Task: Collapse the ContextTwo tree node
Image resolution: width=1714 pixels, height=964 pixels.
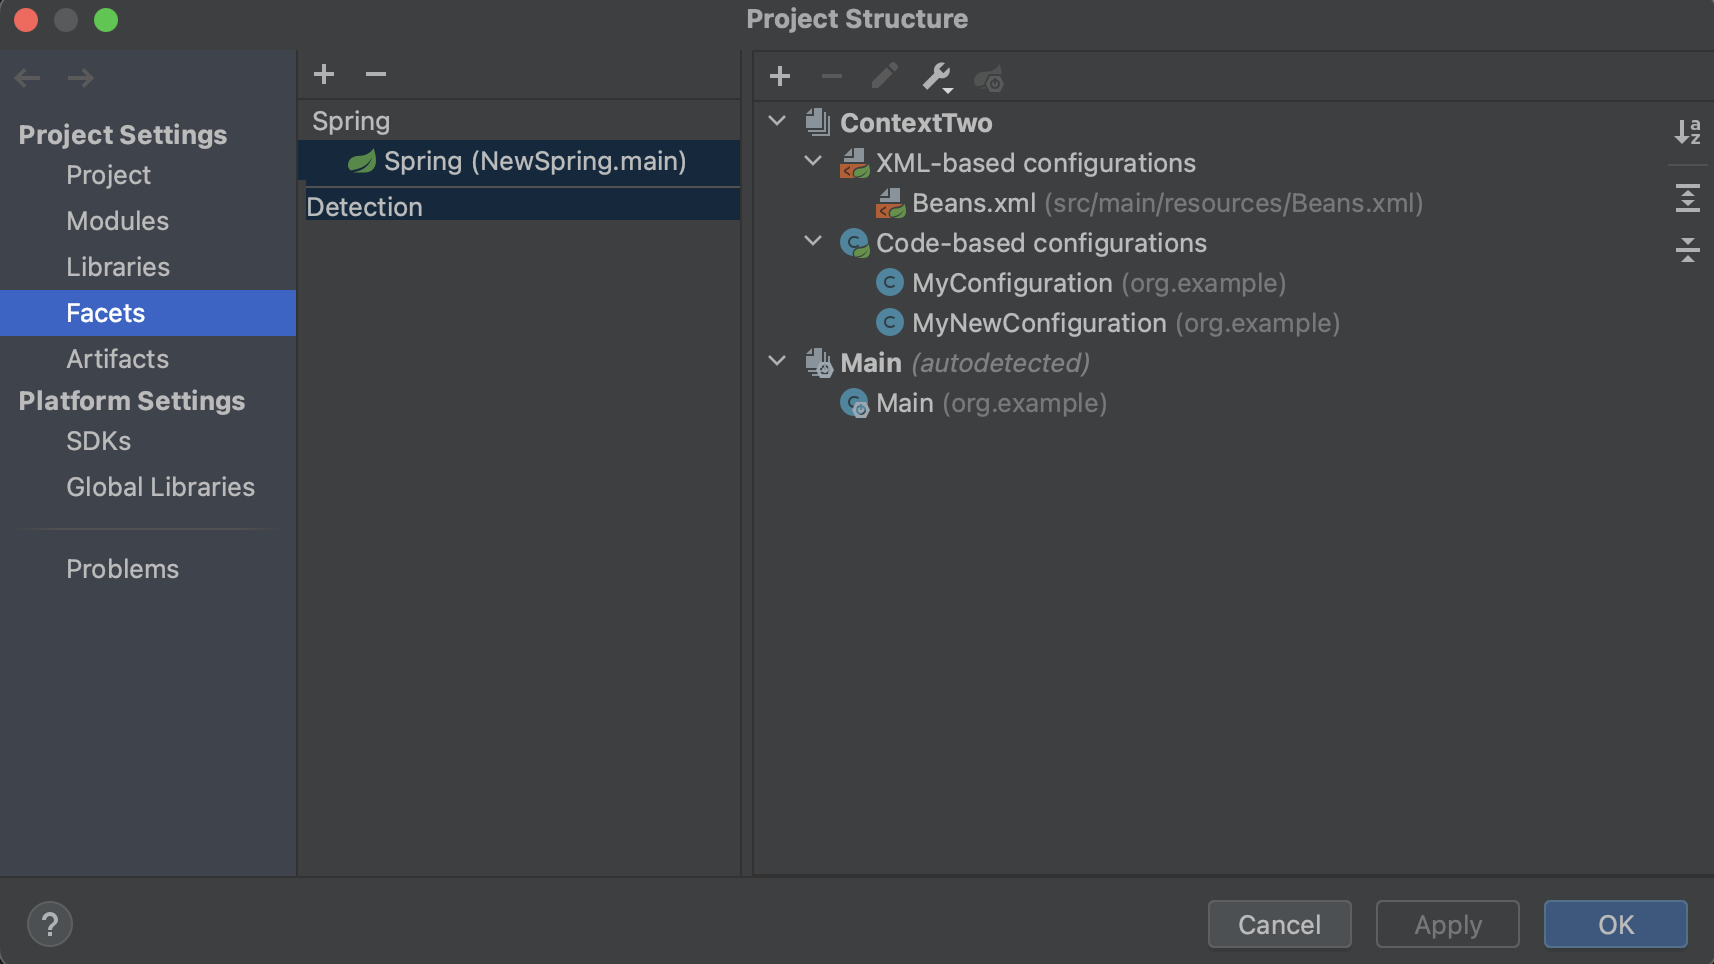Action: tap(777, 122)
